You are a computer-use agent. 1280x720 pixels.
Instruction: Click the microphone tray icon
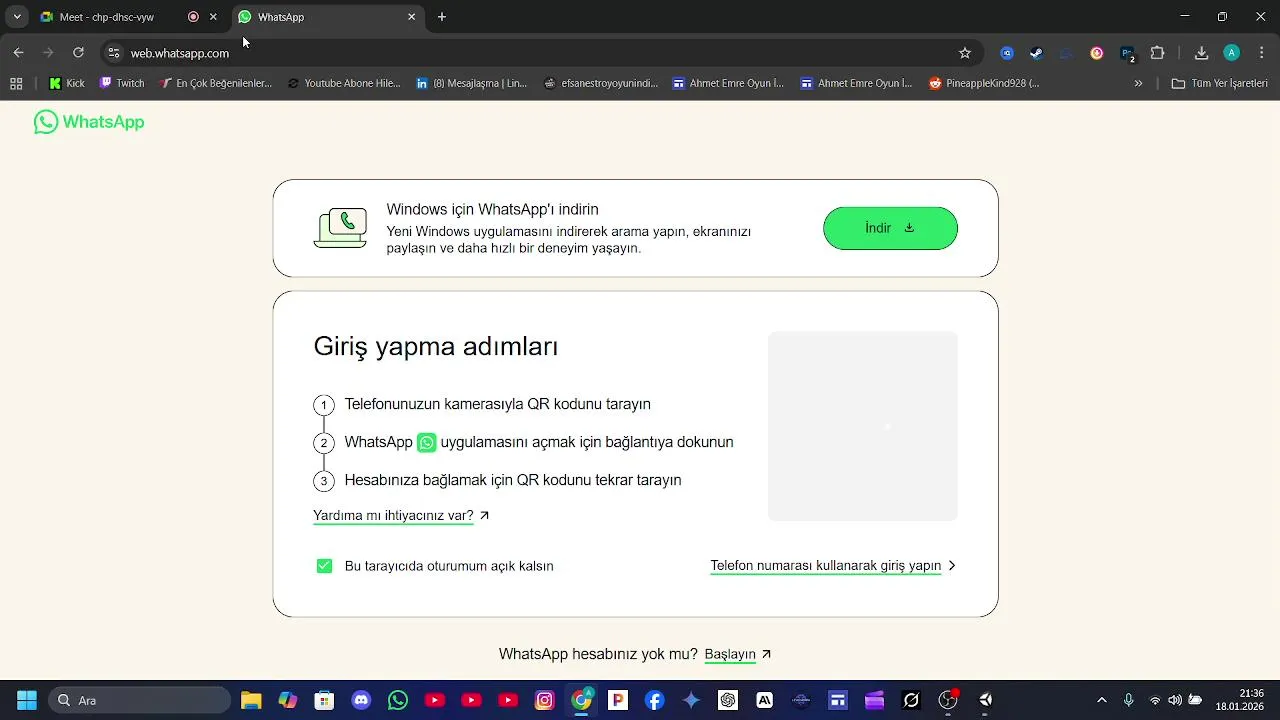1129,700
